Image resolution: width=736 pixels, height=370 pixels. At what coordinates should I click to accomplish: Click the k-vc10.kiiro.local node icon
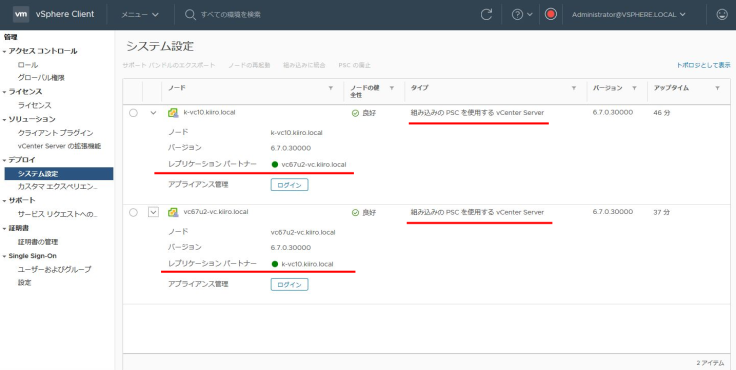[x=173, y=113]
